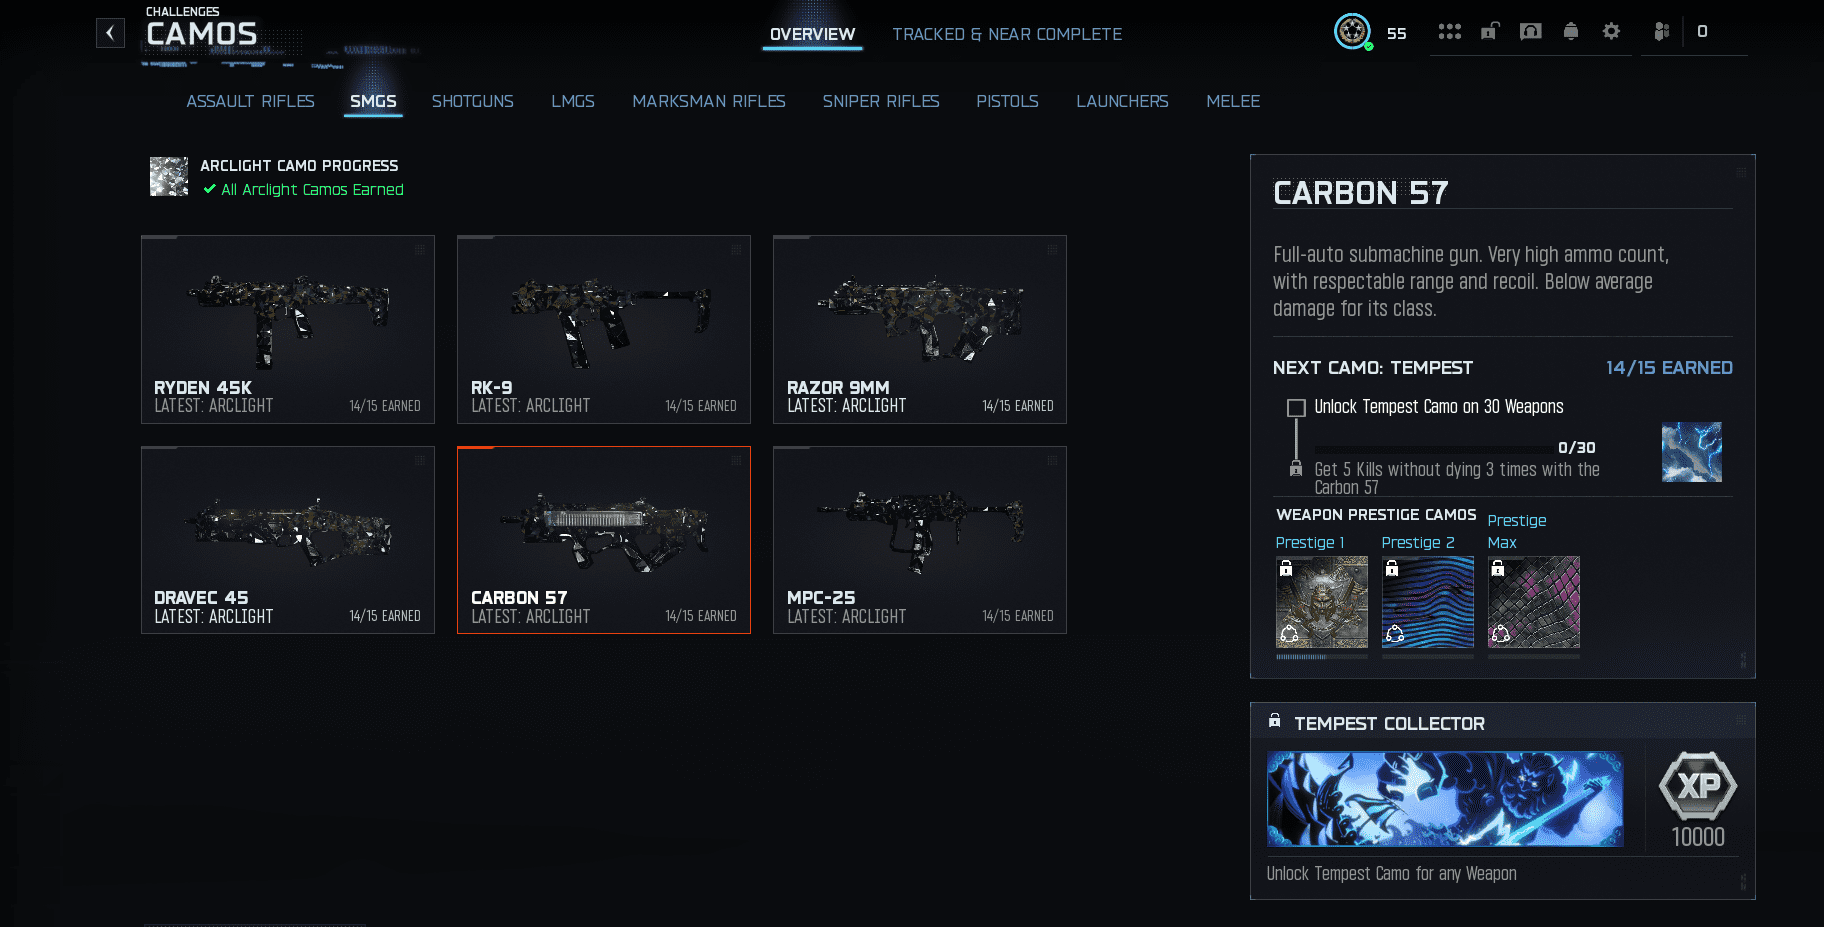Screen dimensions: 1824x927
Task: Click the player rank emblem icon
Action: 1352,31
